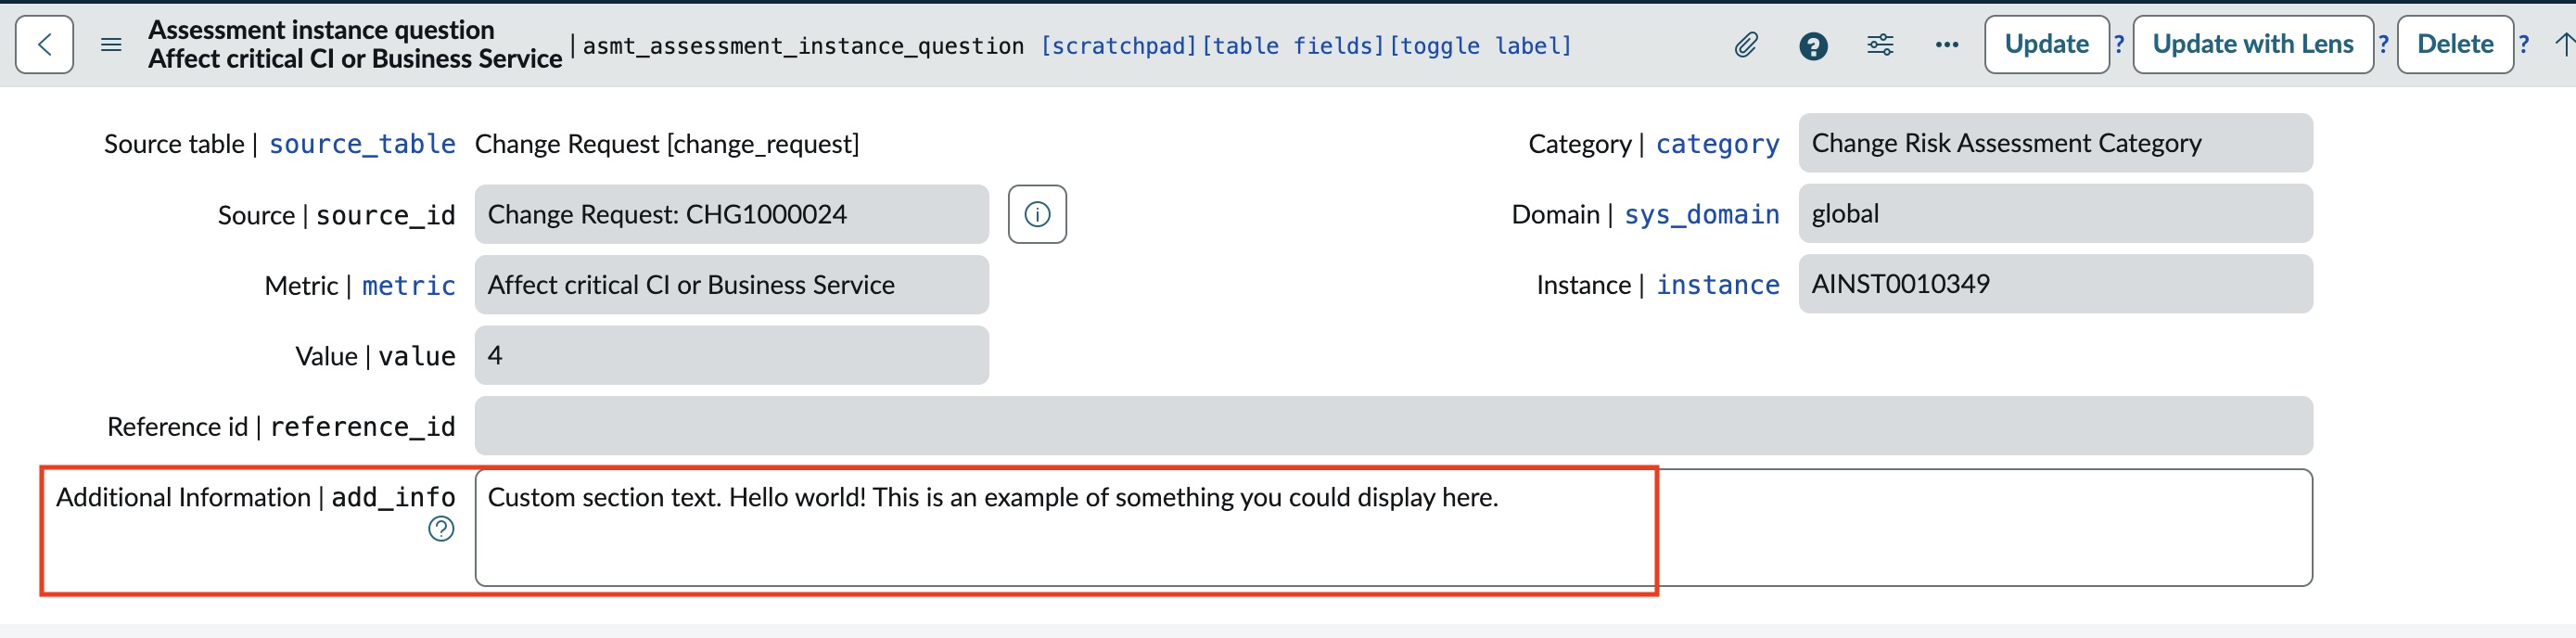
Task: Preview the Source record info icon
Action: [1037, 214]
